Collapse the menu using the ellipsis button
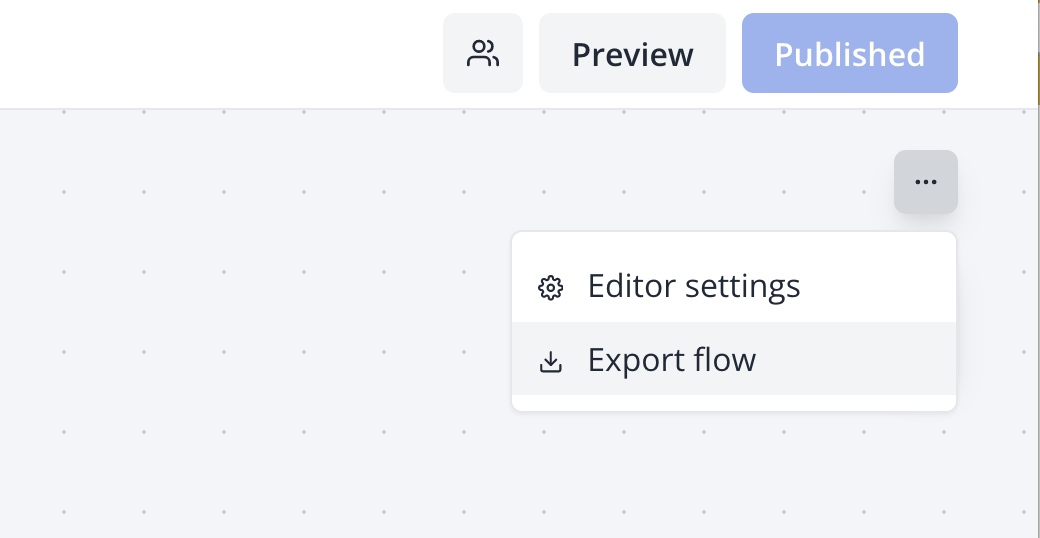 (926, 182)
